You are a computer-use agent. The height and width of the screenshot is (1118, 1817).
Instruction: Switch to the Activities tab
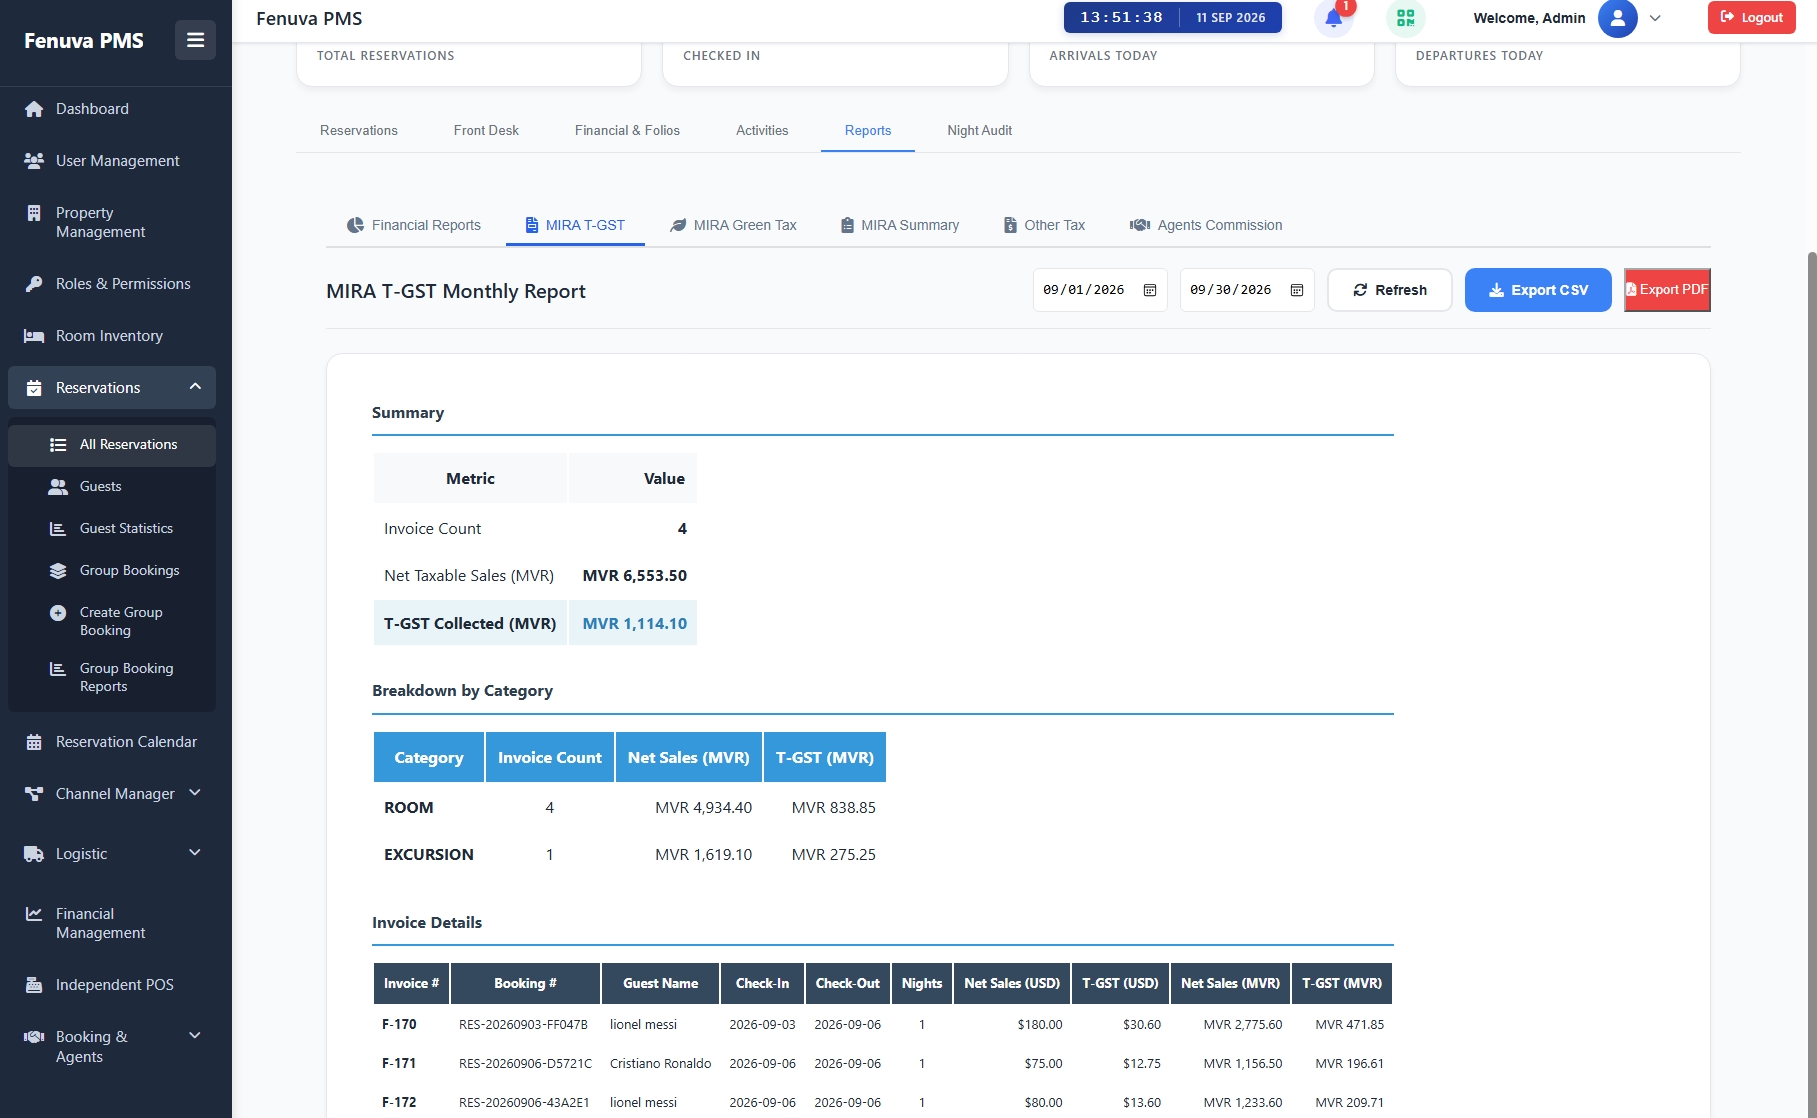pos(762,131)
